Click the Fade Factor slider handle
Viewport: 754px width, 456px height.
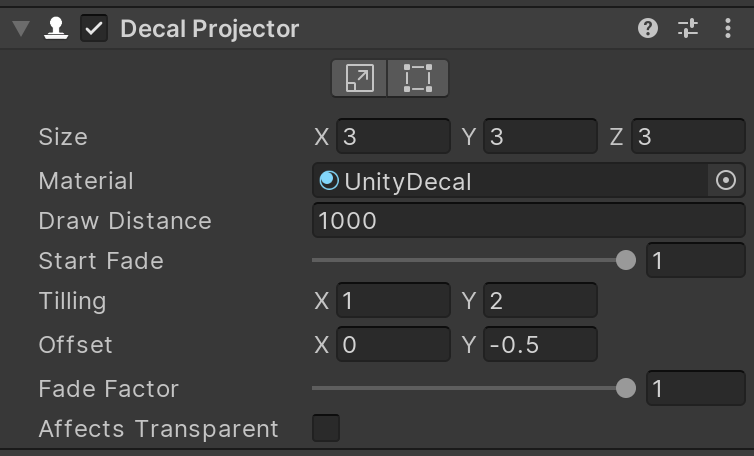pos(626,389)
